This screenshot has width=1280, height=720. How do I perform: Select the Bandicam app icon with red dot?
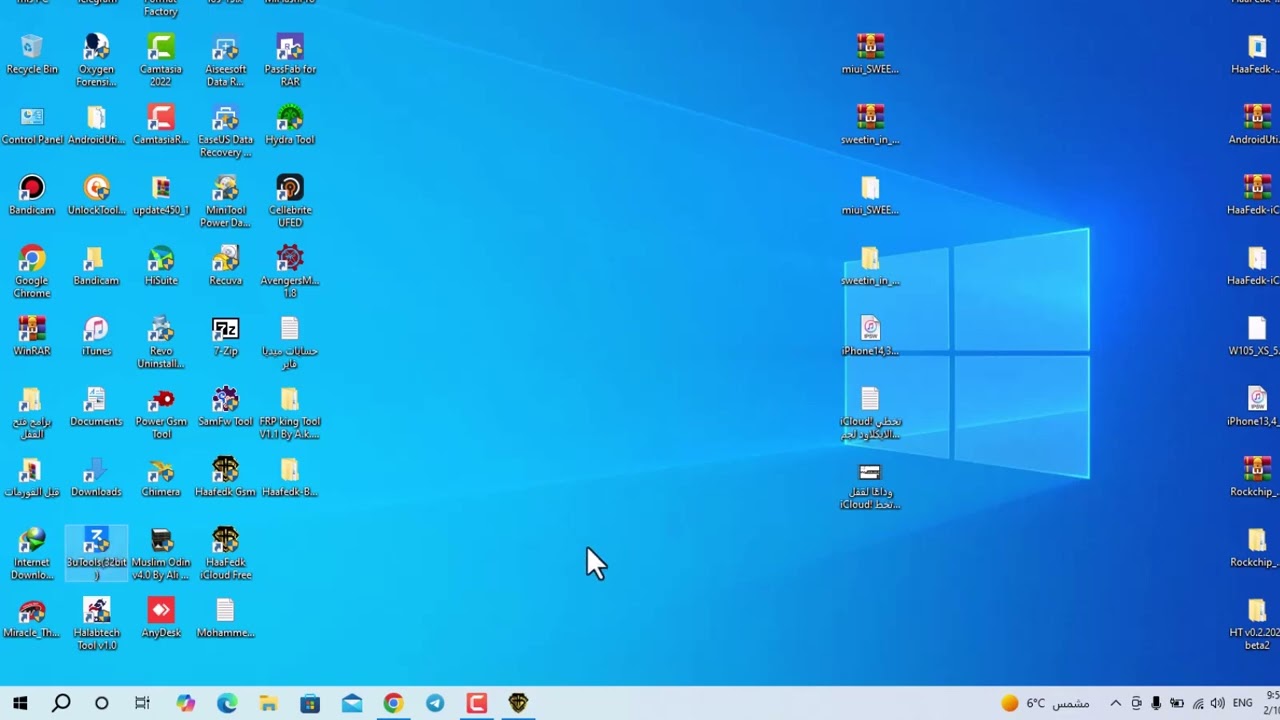[32, 195]
